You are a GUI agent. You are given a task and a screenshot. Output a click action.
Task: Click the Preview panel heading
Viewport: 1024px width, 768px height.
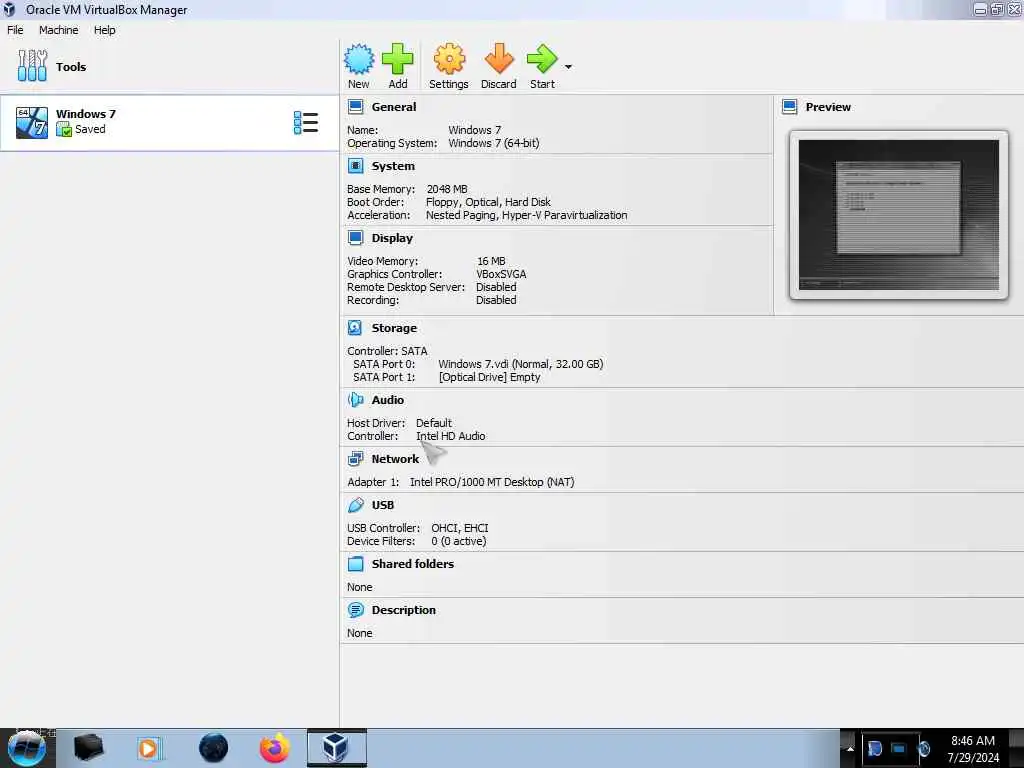[828, 107]
